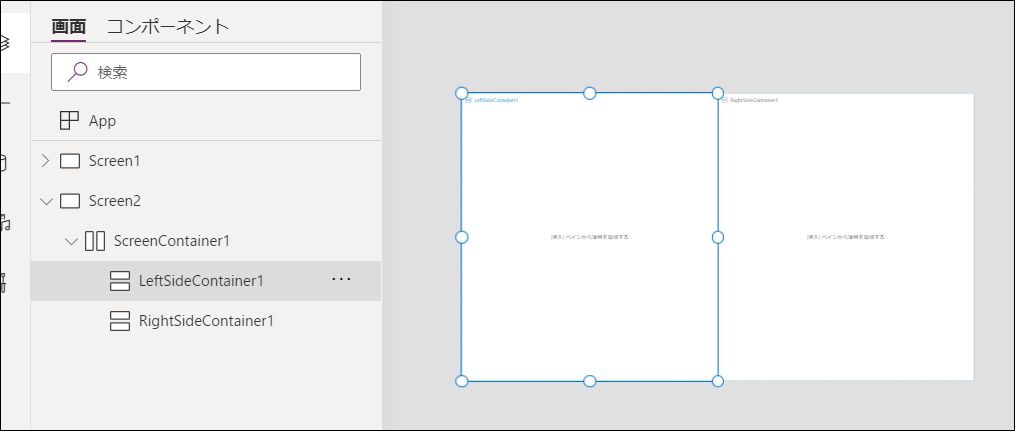The width and height of the screenshot is (1015, 431).
Task: Click LeftSideContainer1 label on canvas
Action: pyautogui.click(x=496, y=100)
